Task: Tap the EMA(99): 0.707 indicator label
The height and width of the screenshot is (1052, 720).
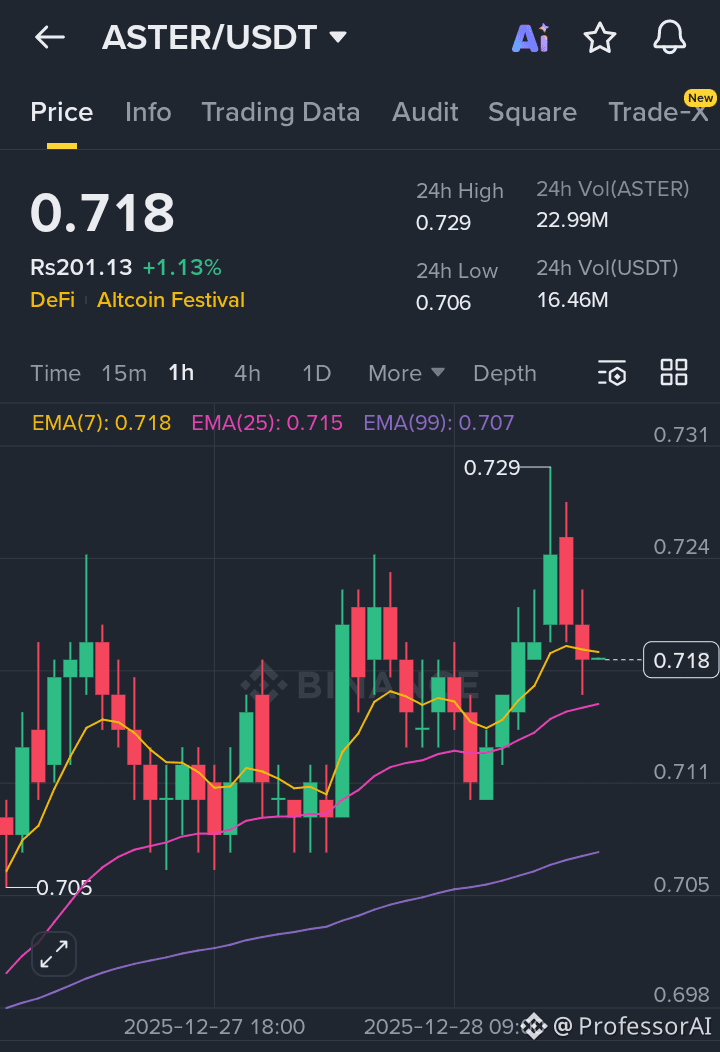Action: (439, 423)
